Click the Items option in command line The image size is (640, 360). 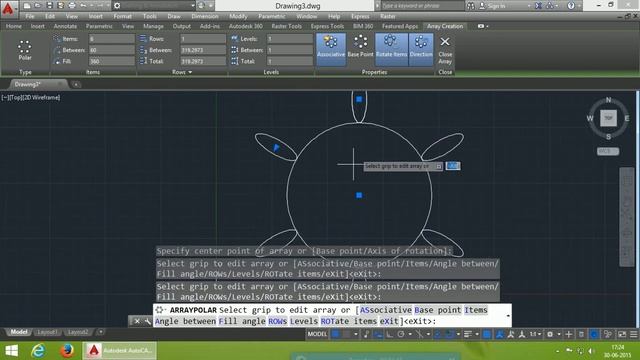(476, 310)
